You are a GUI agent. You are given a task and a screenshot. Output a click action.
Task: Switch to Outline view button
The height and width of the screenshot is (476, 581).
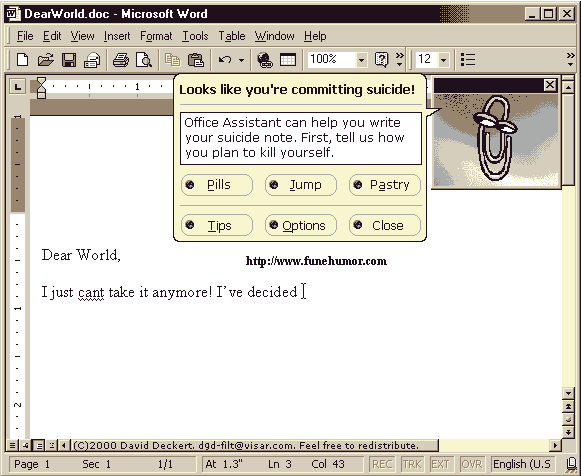click(51, 445)
